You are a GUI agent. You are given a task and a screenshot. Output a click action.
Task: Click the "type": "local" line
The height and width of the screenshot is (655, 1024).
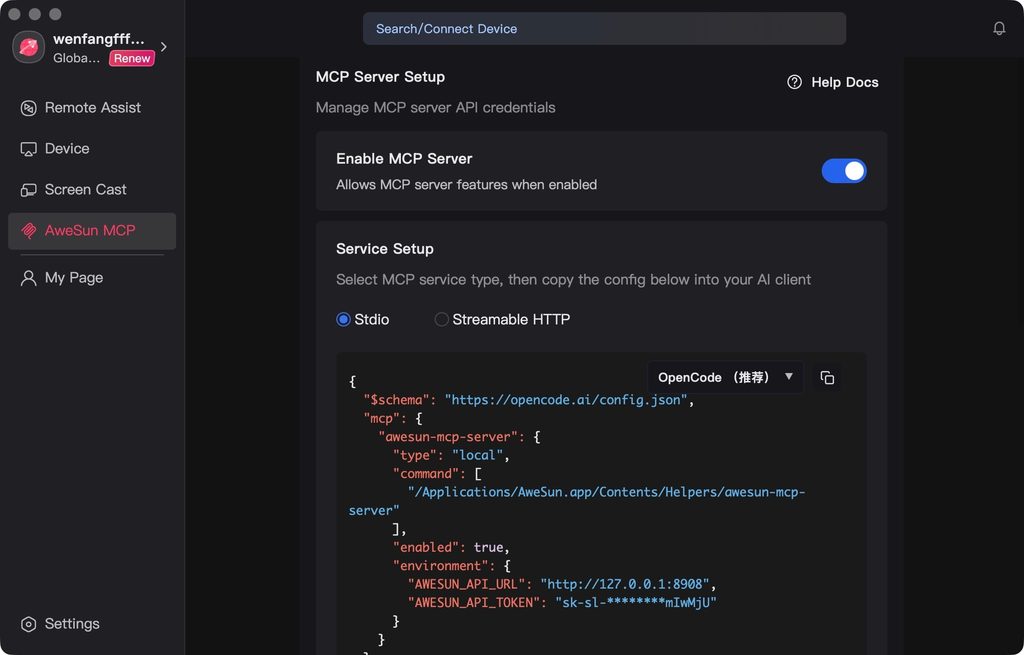(x=451, y=455)
